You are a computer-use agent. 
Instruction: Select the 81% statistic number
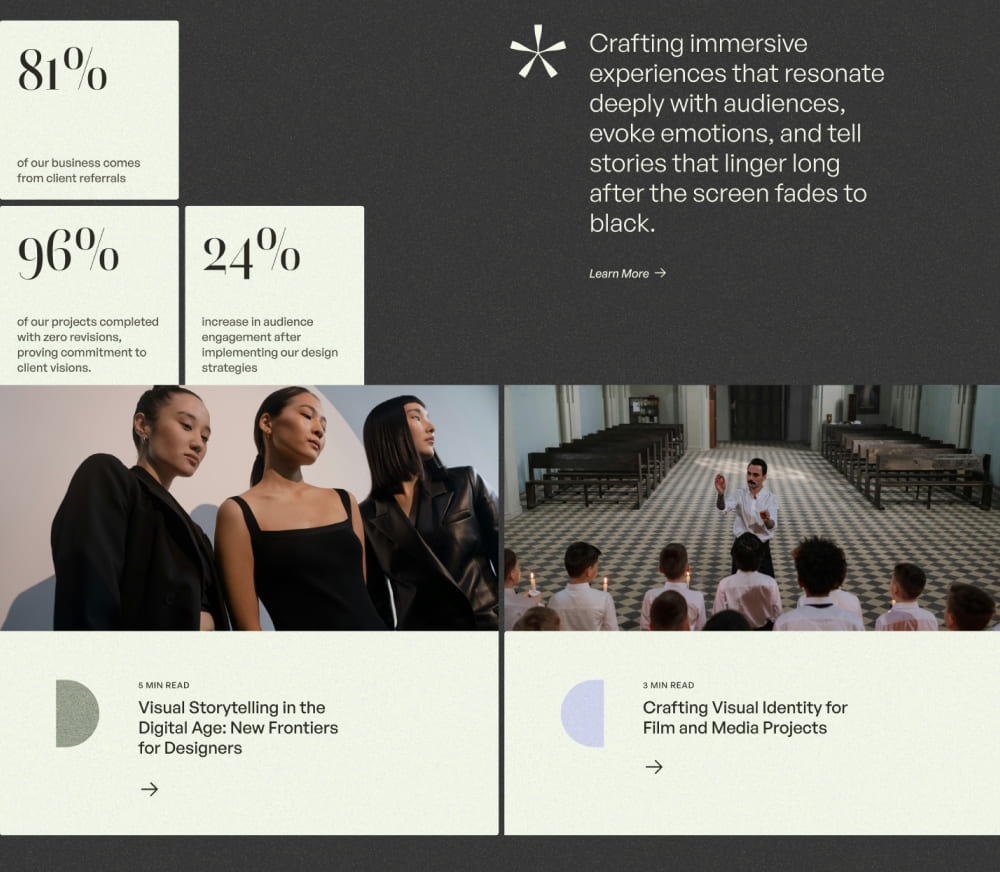tap(62, 69)
